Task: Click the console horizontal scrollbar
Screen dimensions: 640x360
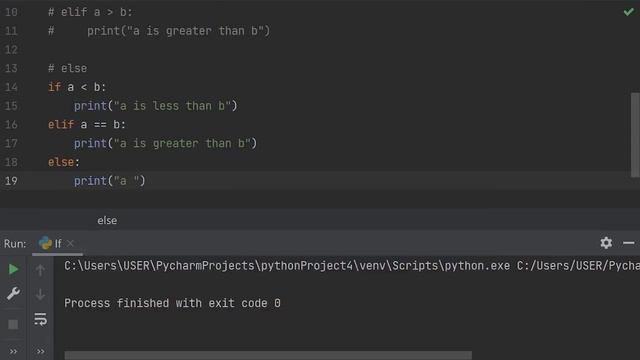Action: pos(268,355)
